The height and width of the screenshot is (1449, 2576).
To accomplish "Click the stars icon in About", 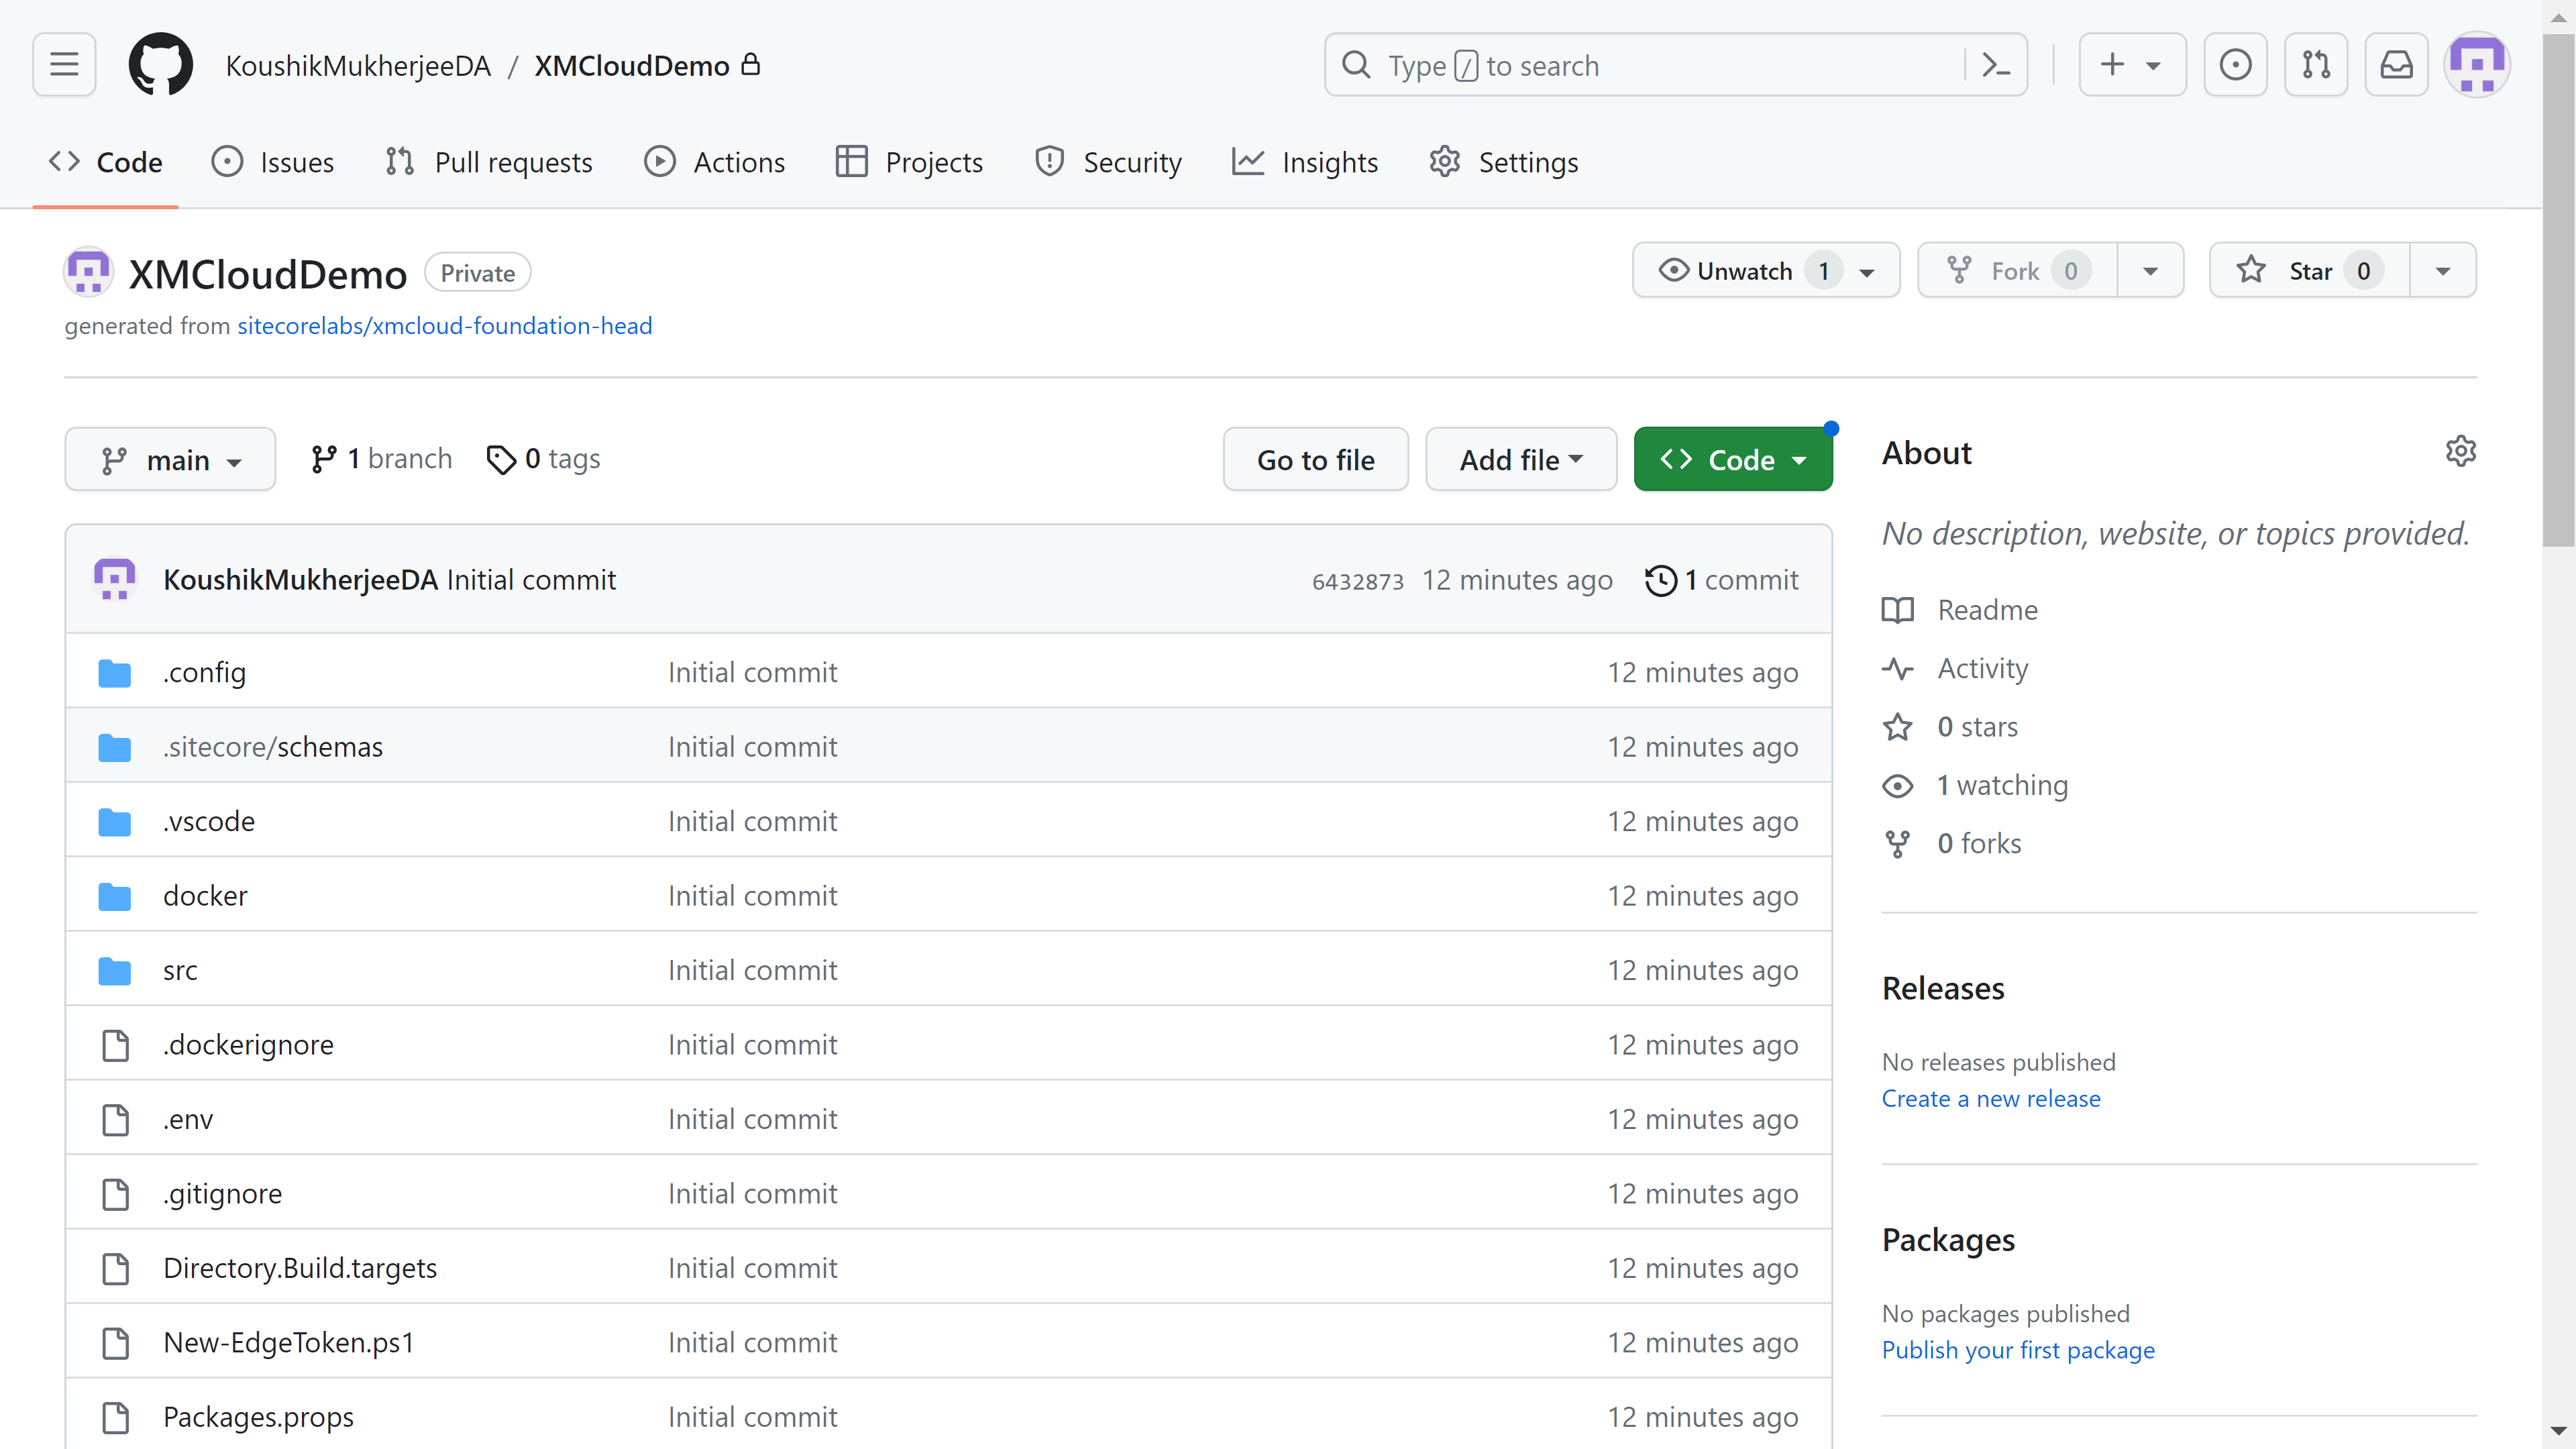I will 1897,727.
